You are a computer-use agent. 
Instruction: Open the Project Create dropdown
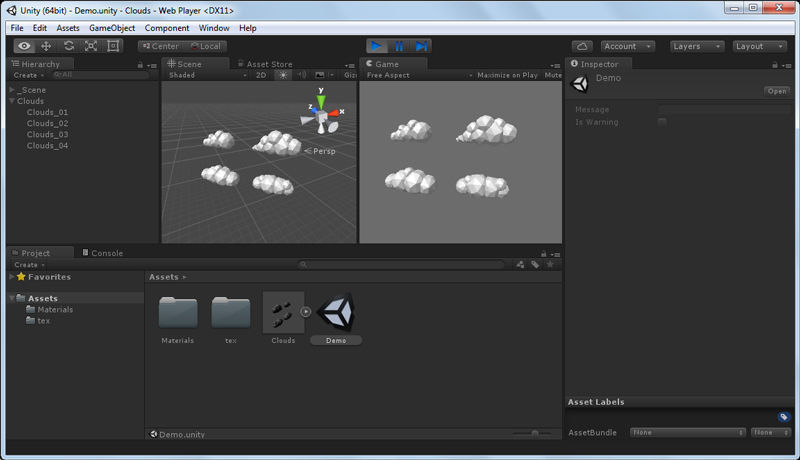tap(30, 265)
